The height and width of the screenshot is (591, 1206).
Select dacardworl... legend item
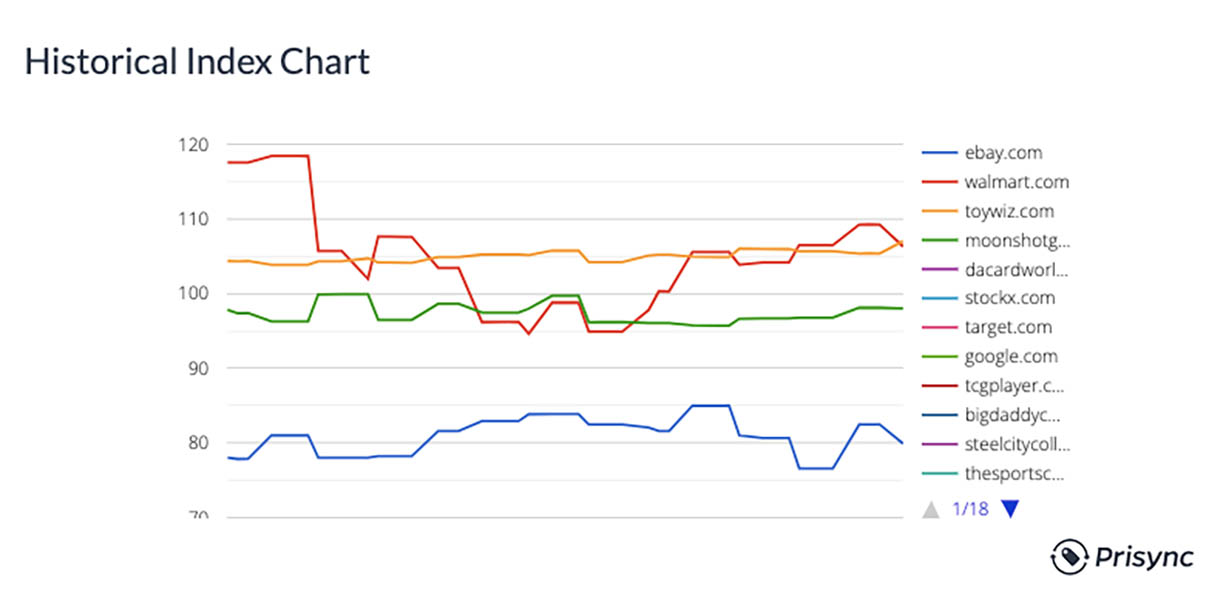point(1016,269)
